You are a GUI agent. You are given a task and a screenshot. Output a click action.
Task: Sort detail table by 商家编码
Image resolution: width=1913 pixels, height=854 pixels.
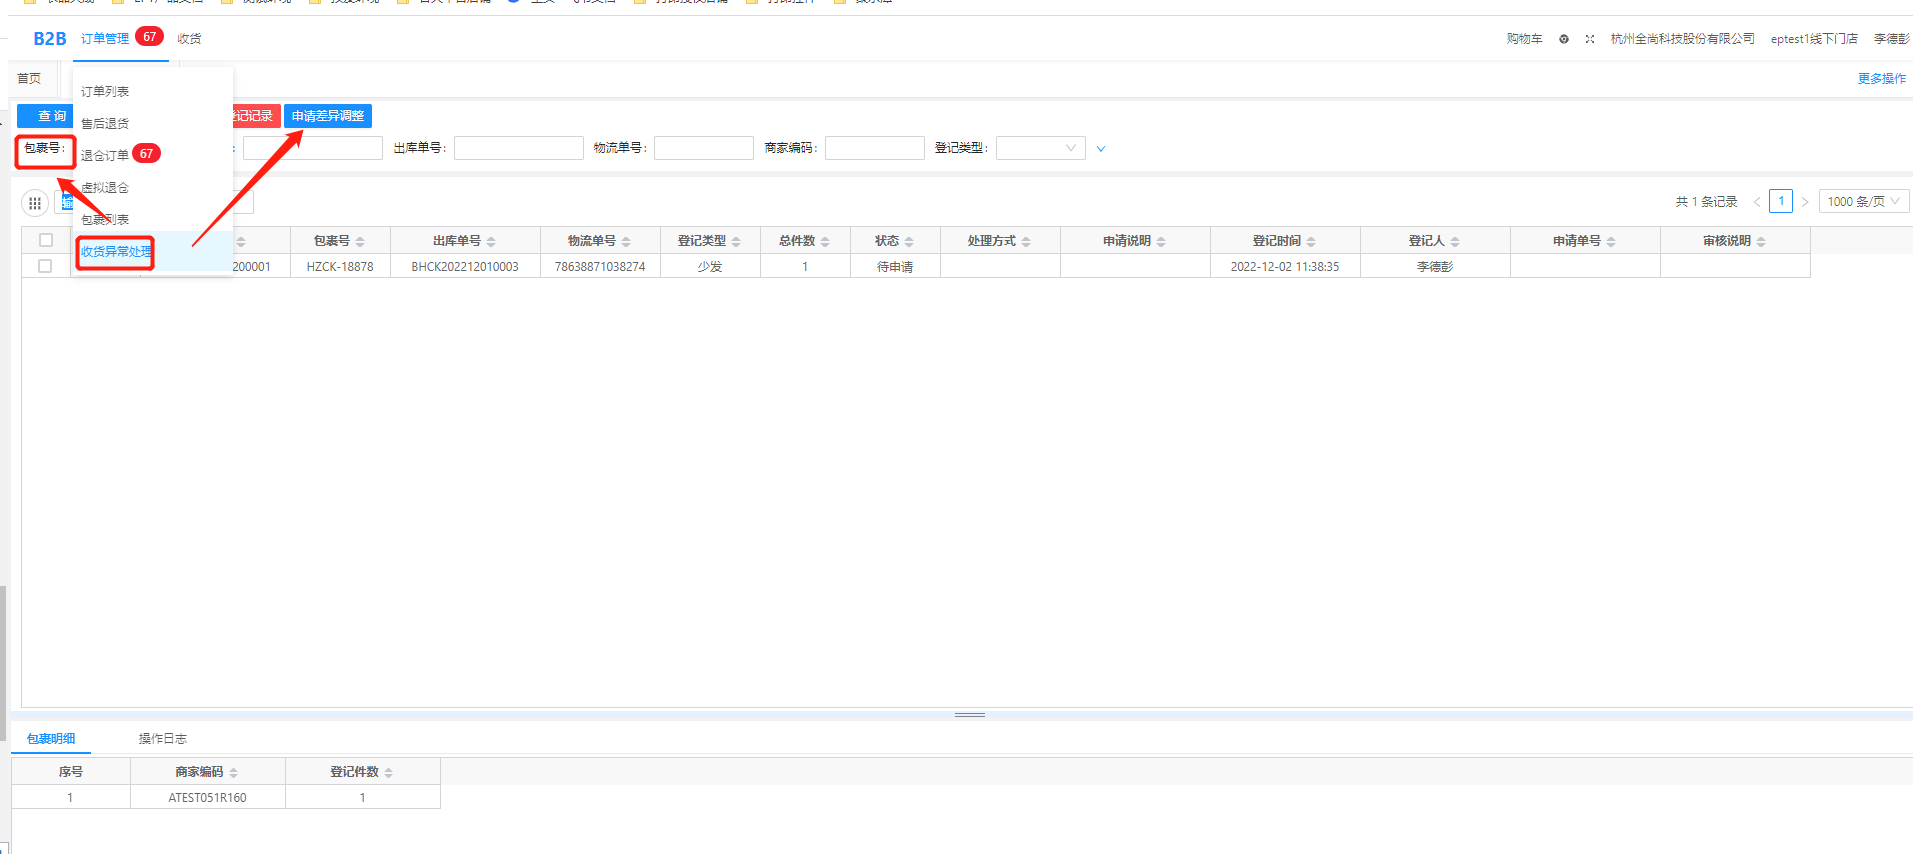pyautogui.click(x=233, y=773)
